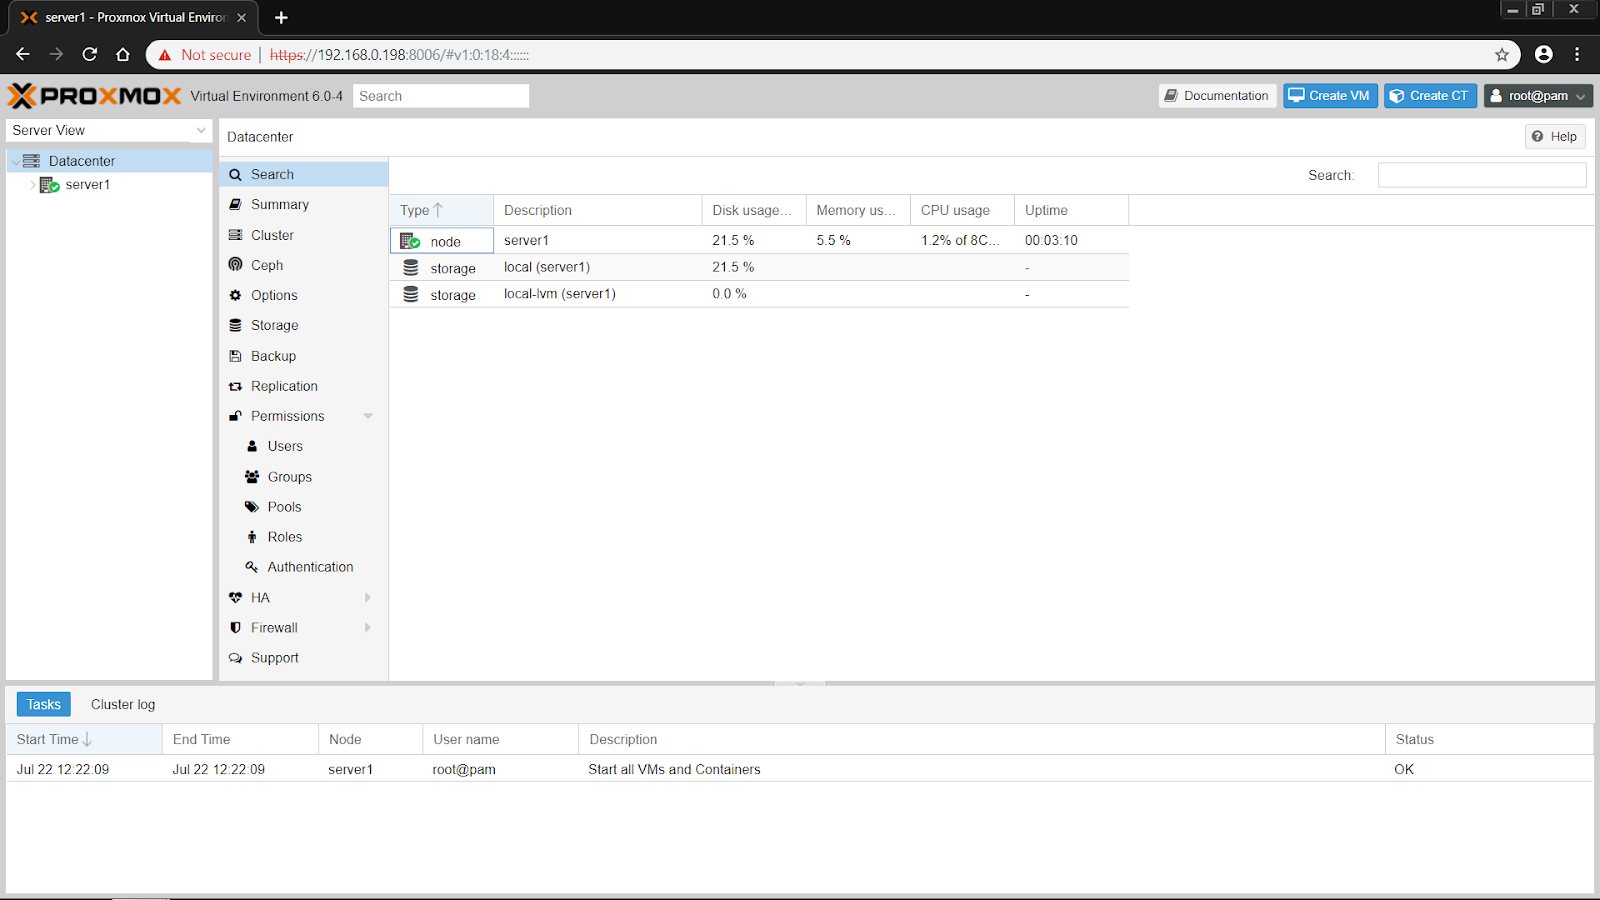Open the Storage configuration panel

tap(271, 325)
